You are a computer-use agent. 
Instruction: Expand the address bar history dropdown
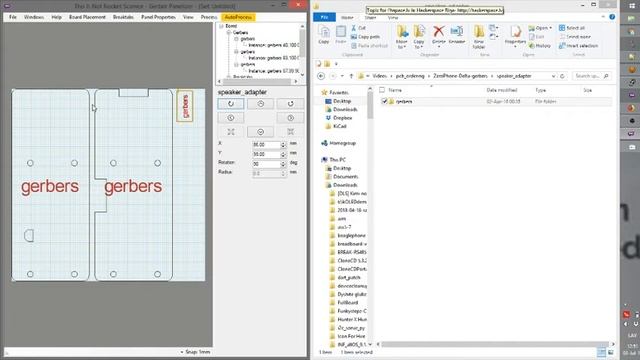pyautogui.click(x=553, y=76)
